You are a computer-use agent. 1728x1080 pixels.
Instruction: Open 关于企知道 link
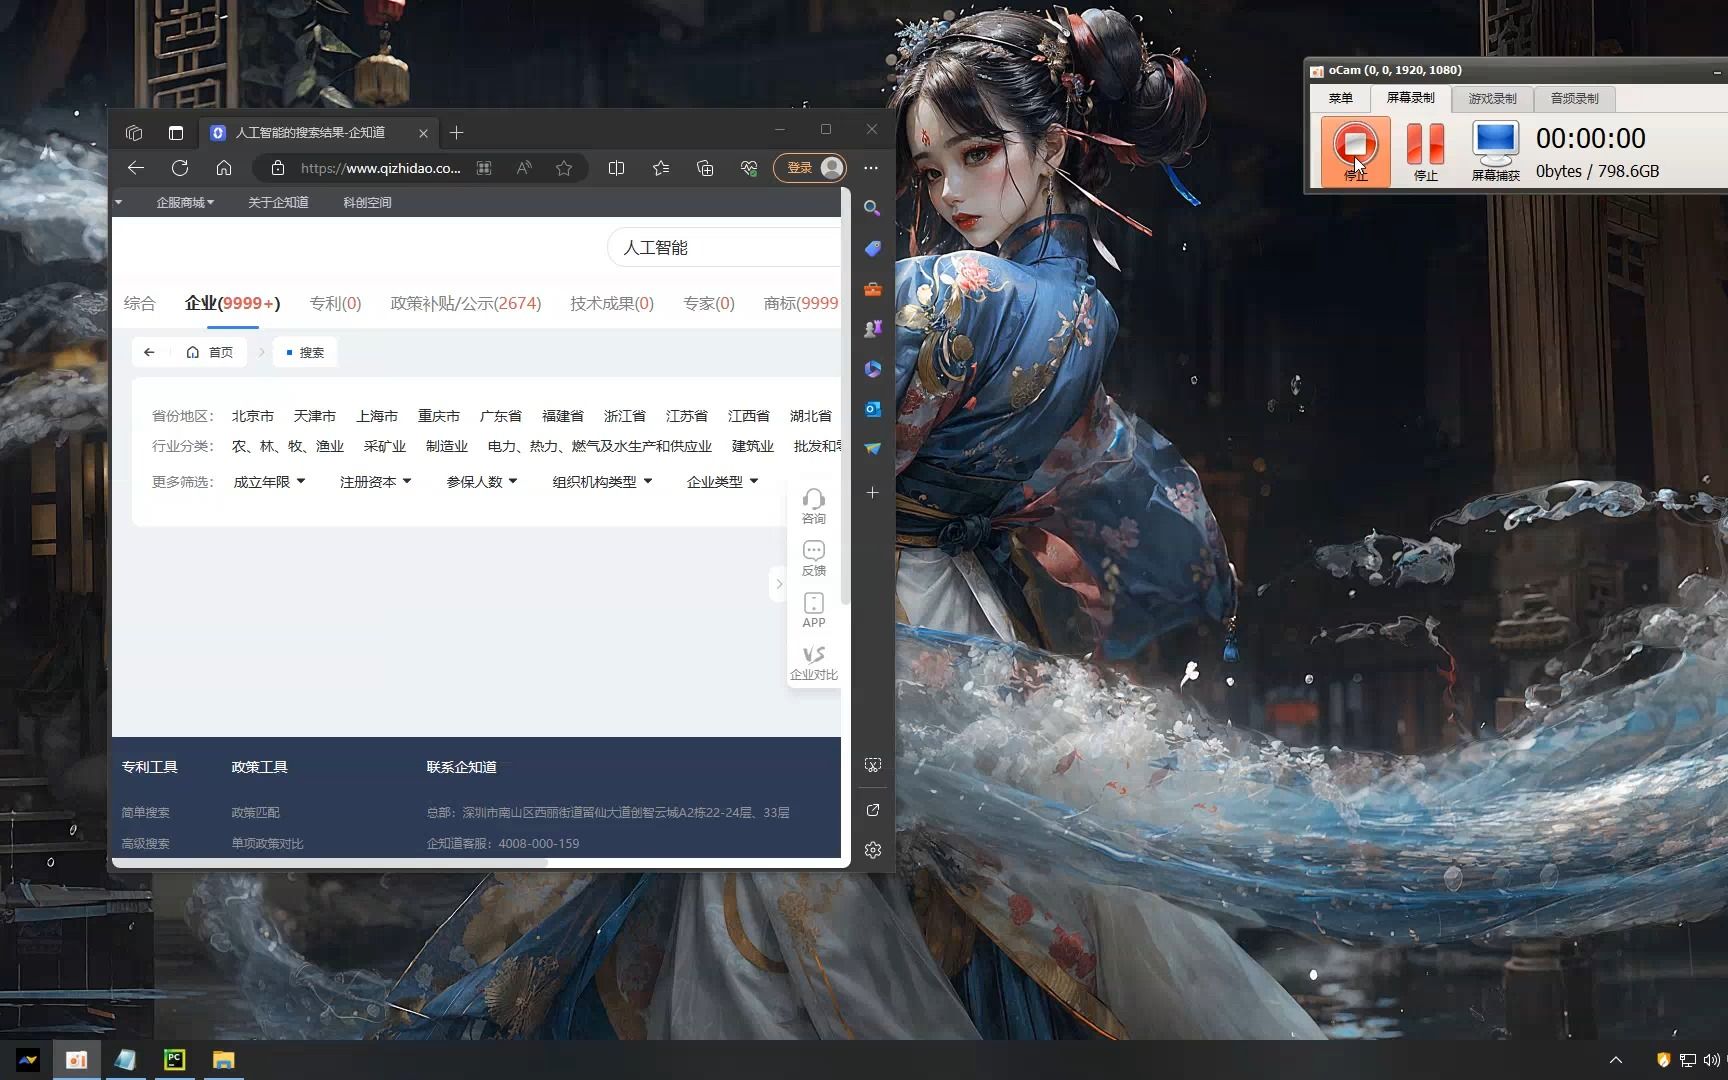278,202
